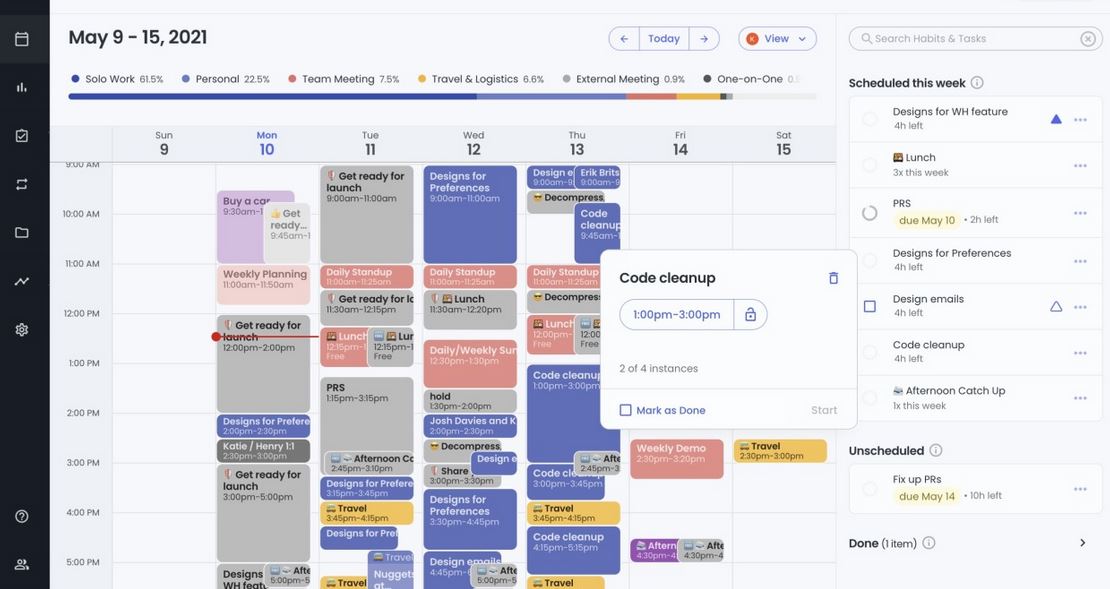
Task: Select Monday 10 day header
Action: pos(267,144)
